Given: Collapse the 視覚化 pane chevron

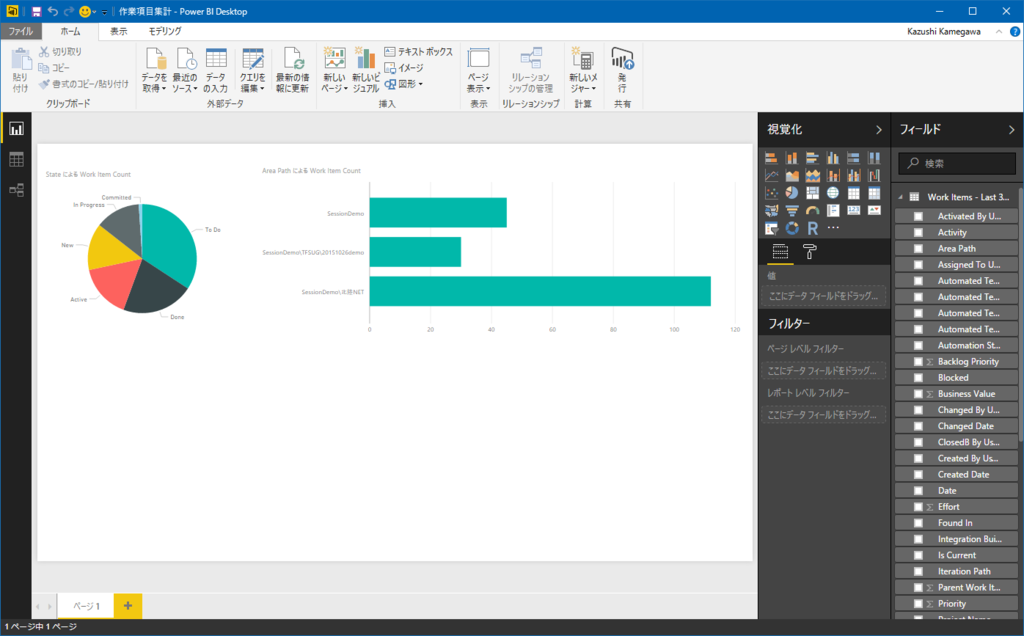Looking at the screenshot, I should [878, 130].
